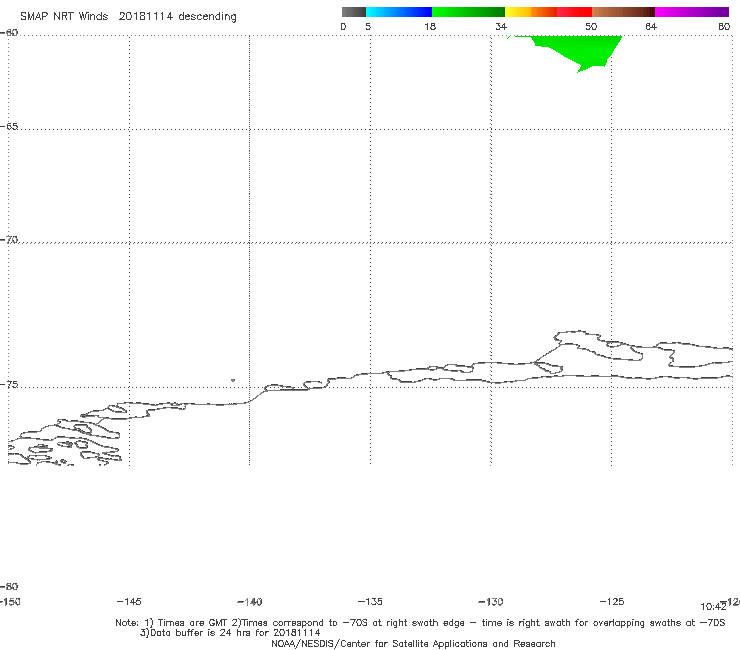
Task: Click the yellow-orange segment of the color bar
Action: (x=530, y=12)
